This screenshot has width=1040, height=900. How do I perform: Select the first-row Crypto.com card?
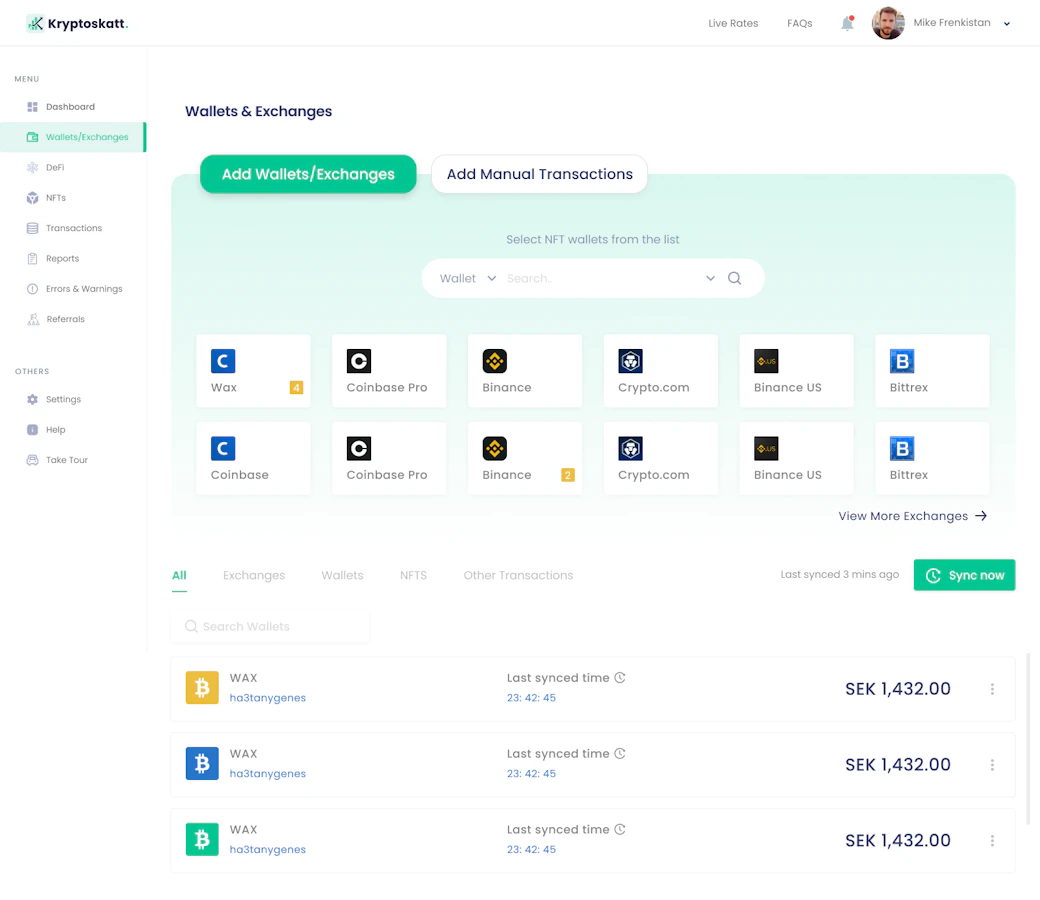point(661,371)
